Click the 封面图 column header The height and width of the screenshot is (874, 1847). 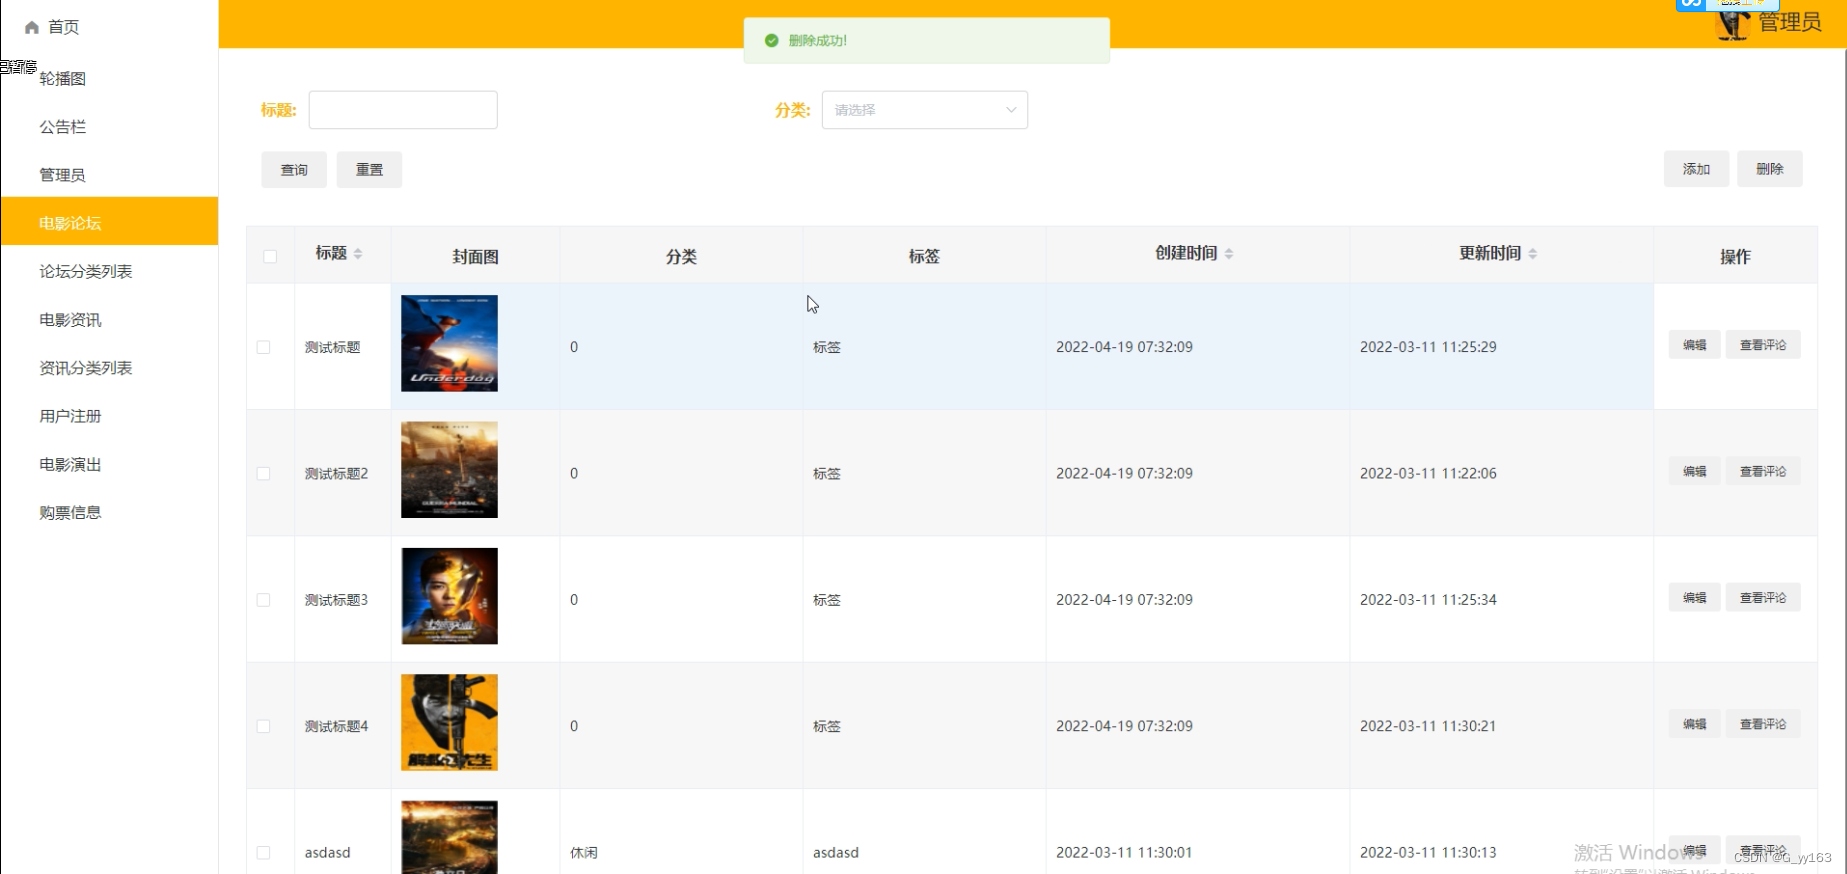click(x=475, y=257)
